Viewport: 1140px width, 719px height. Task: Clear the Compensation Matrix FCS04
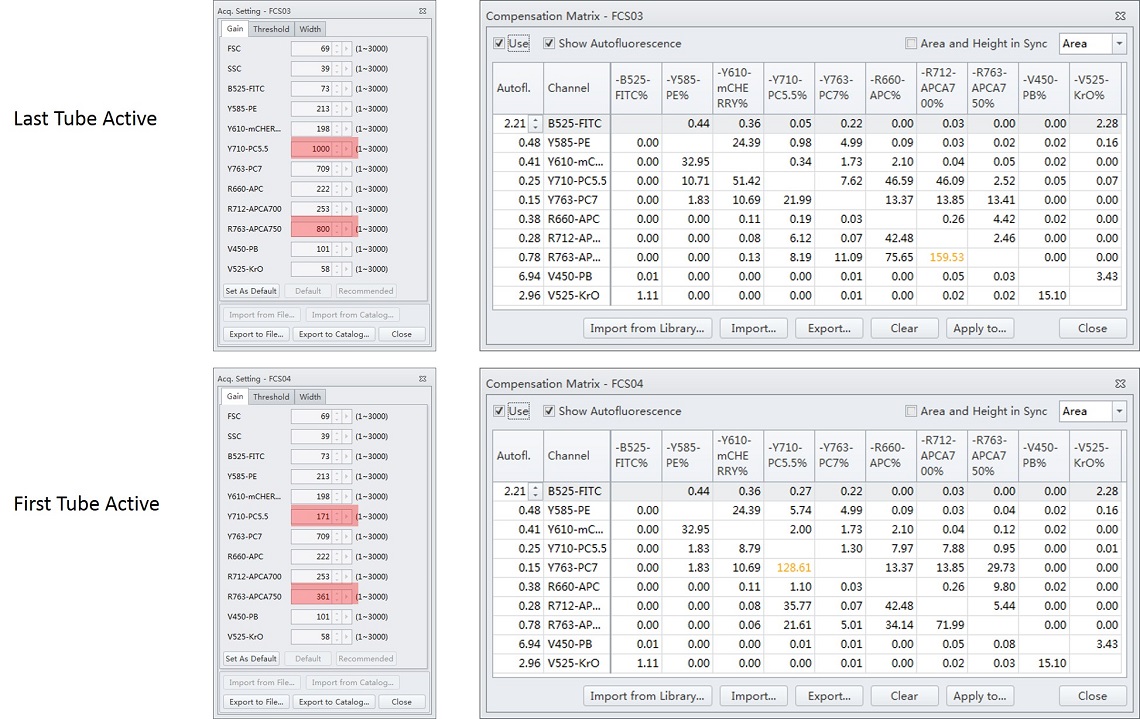[x=904, y=696]
